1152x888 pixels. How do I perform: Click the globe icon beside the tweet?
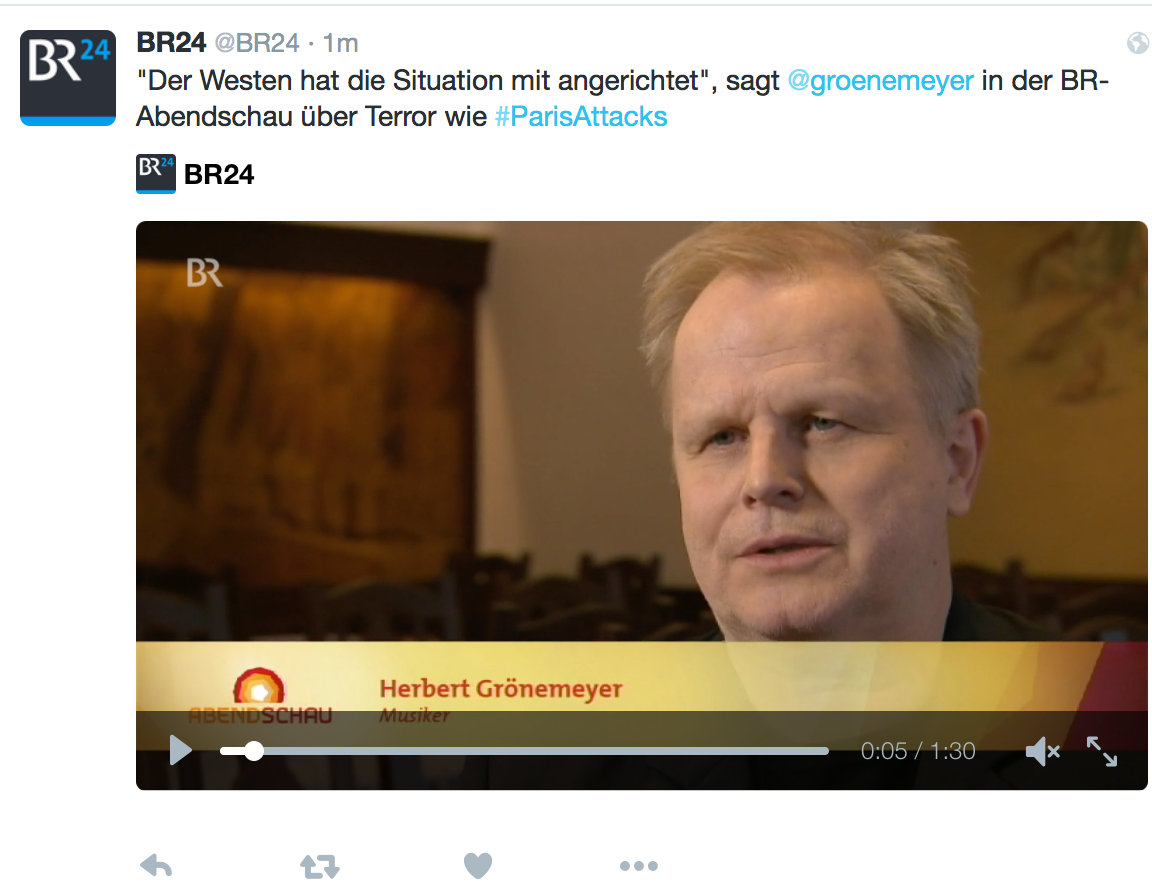(1137, 43)
